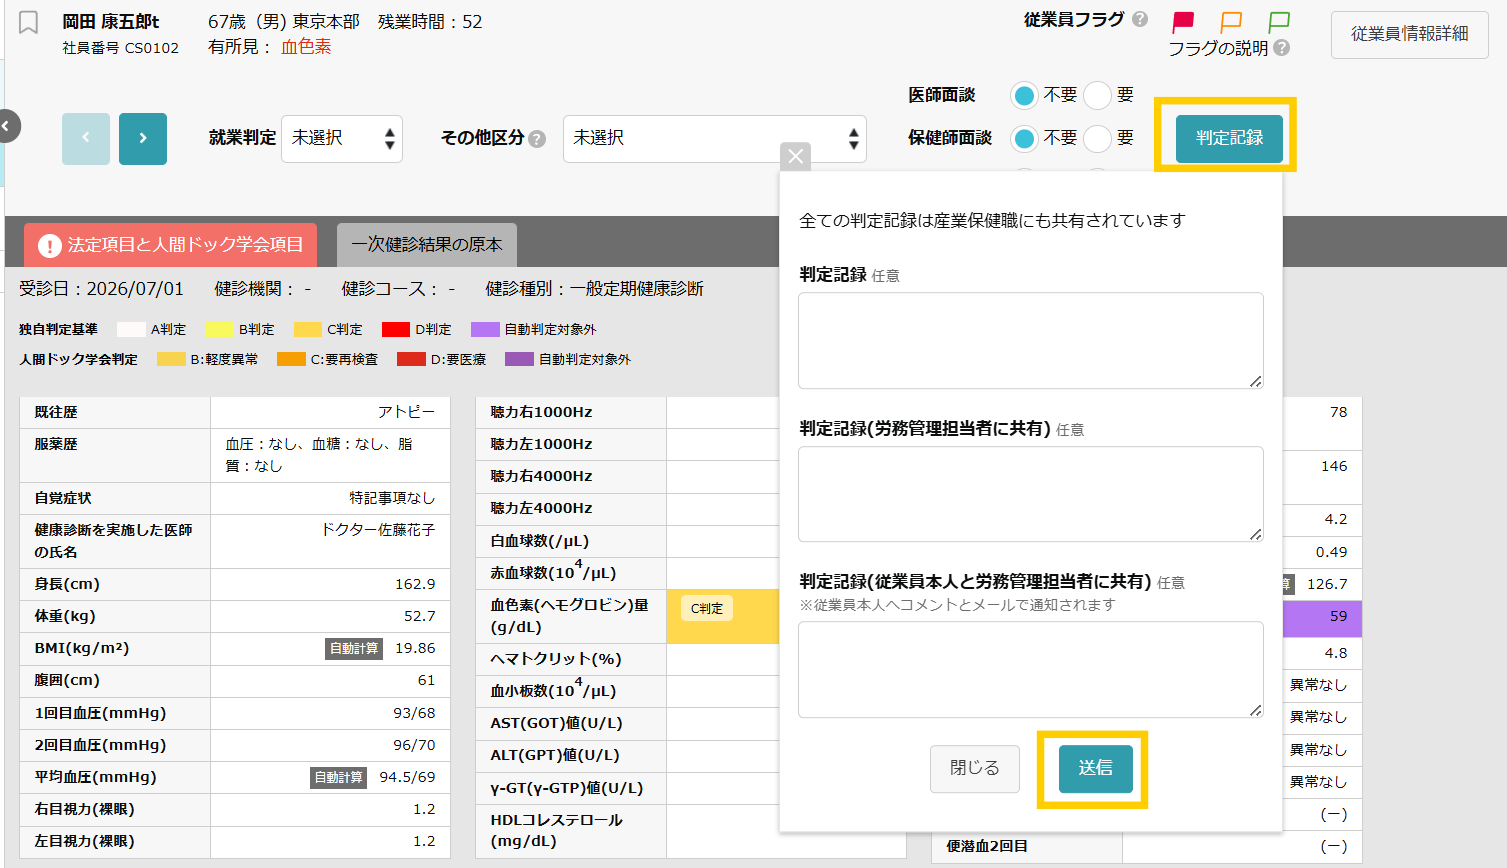The width and height of the screenshot is (1507, 868).
Task: Click the A判定 legend swatch
Action: click(x=131, y=329)
